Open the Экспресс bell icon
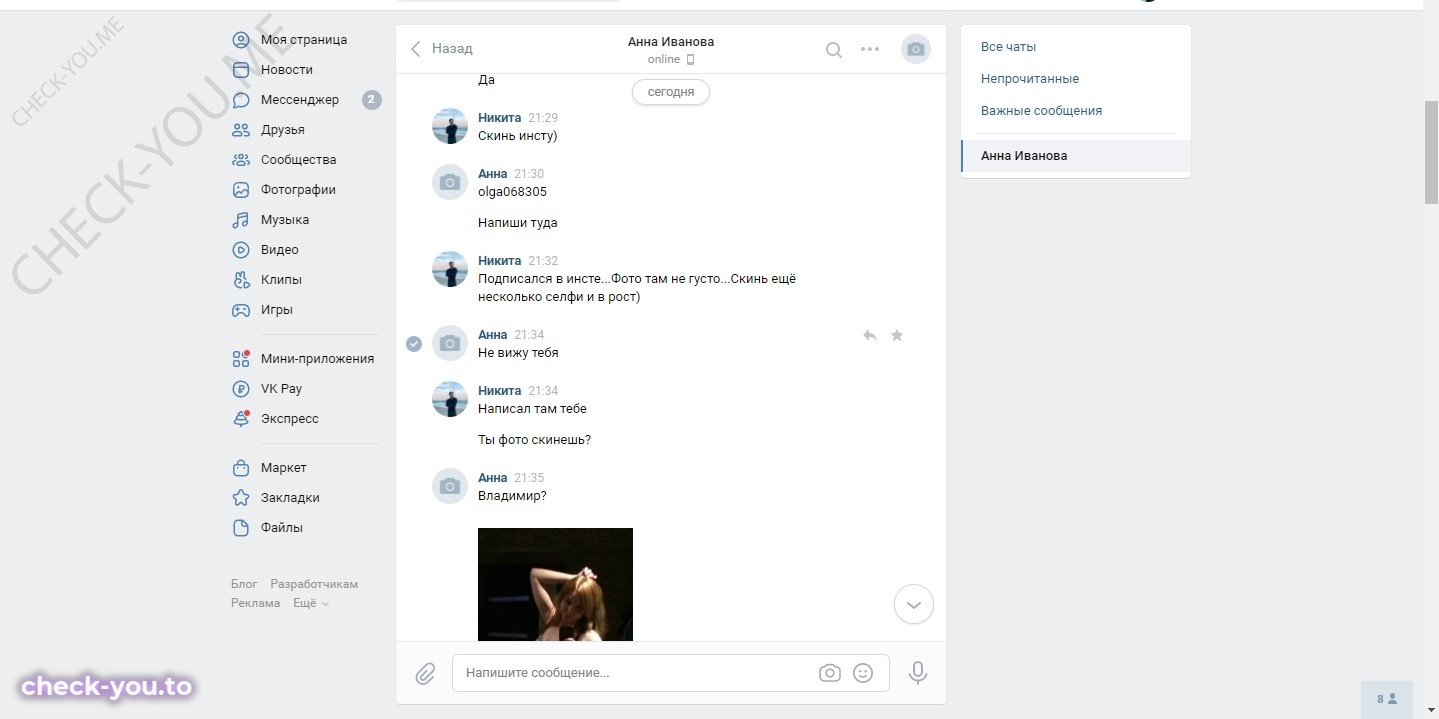This screenshot has width=1439, height=719. pos(241,419)
